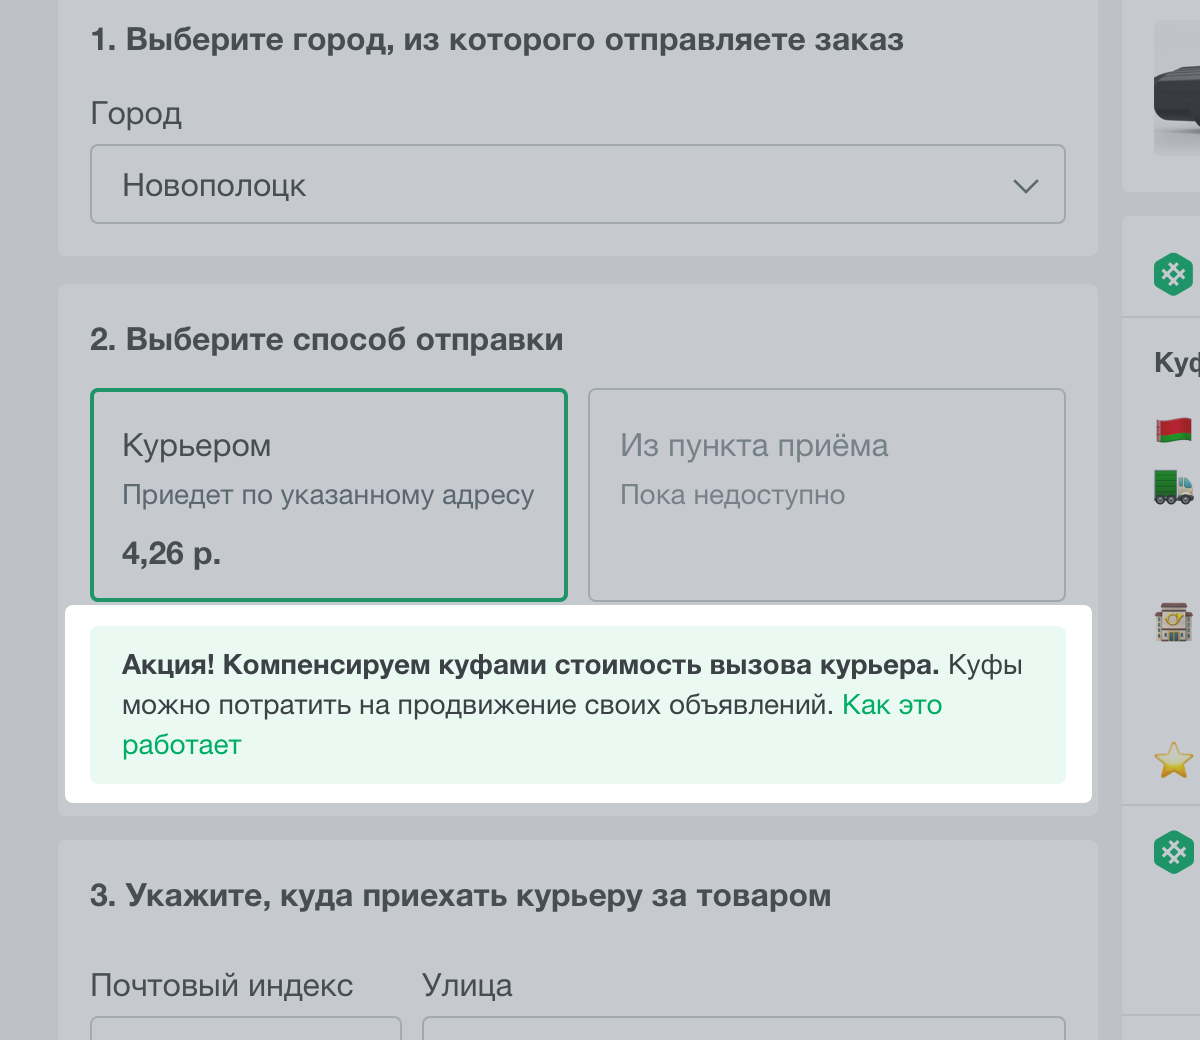Choose the Из пункта приёма option

point(826,495)
